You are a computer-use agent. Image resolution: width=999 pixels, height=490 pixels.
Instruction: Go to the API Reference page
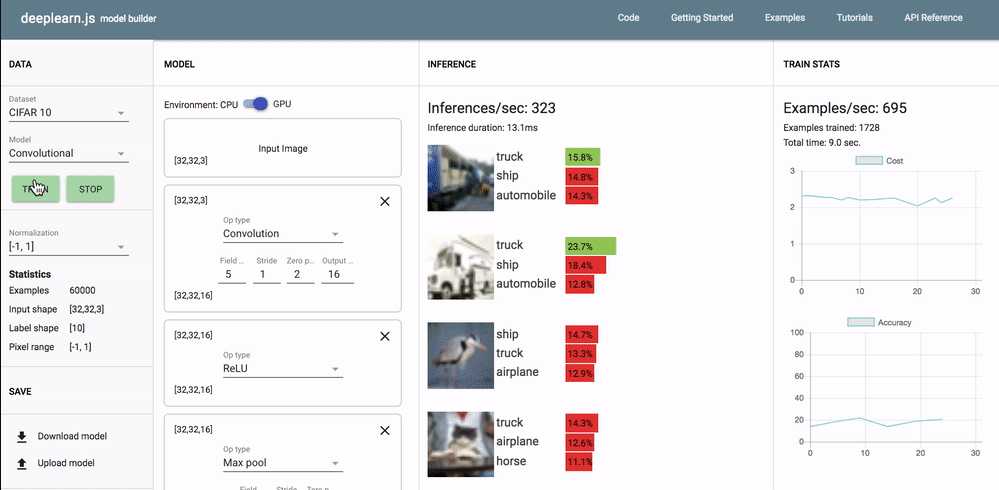933,18
